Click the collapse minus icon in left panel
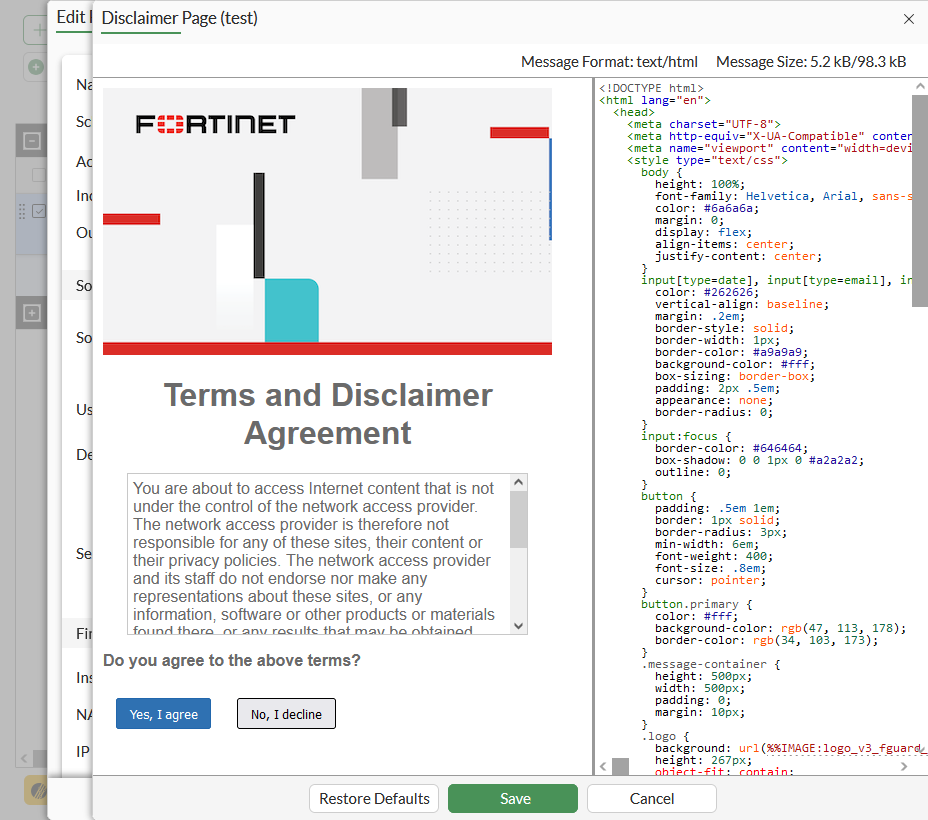This screenshot has width=928, height=820. 32,141
